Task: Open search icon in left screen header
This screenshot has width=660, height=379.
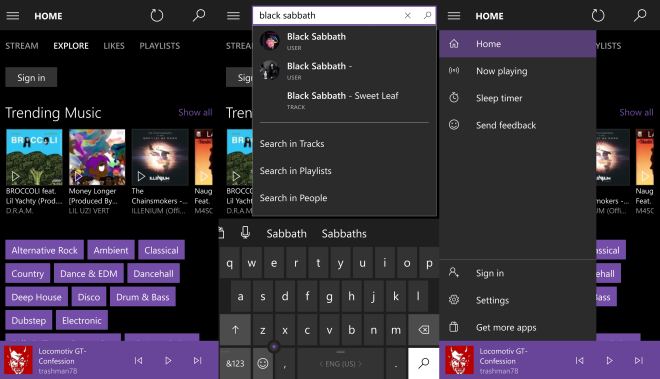Action: coord(199,16)
